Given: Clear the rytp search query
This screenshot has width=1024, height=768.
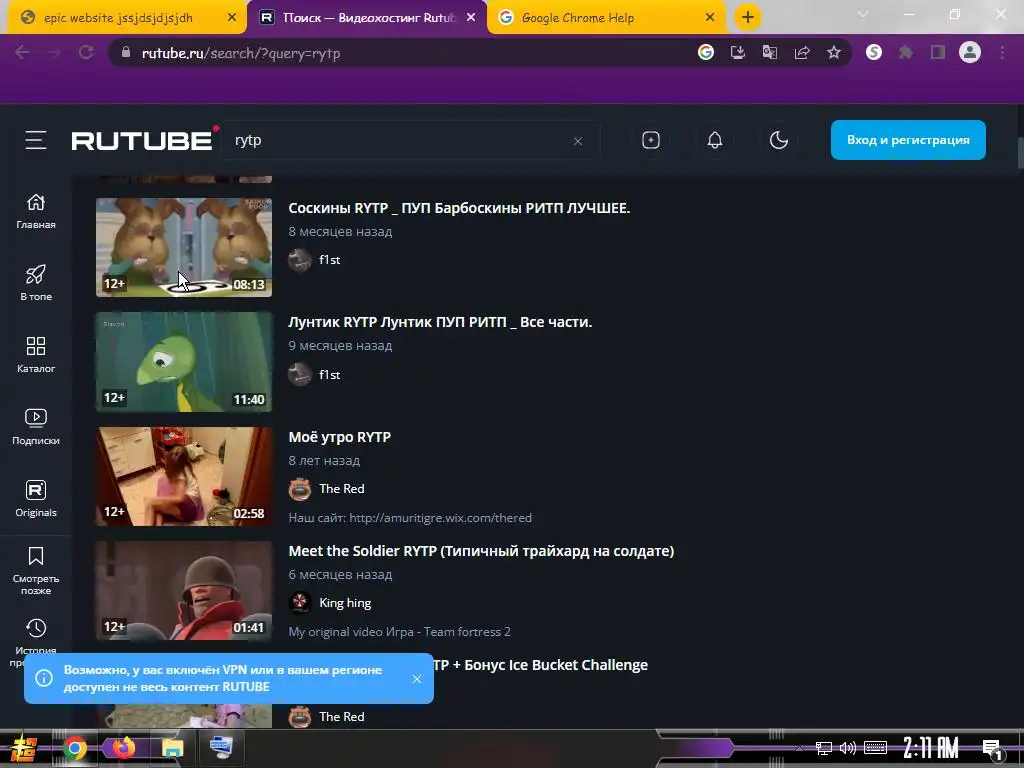Looking at the screenshot, I should pos(577,141).
